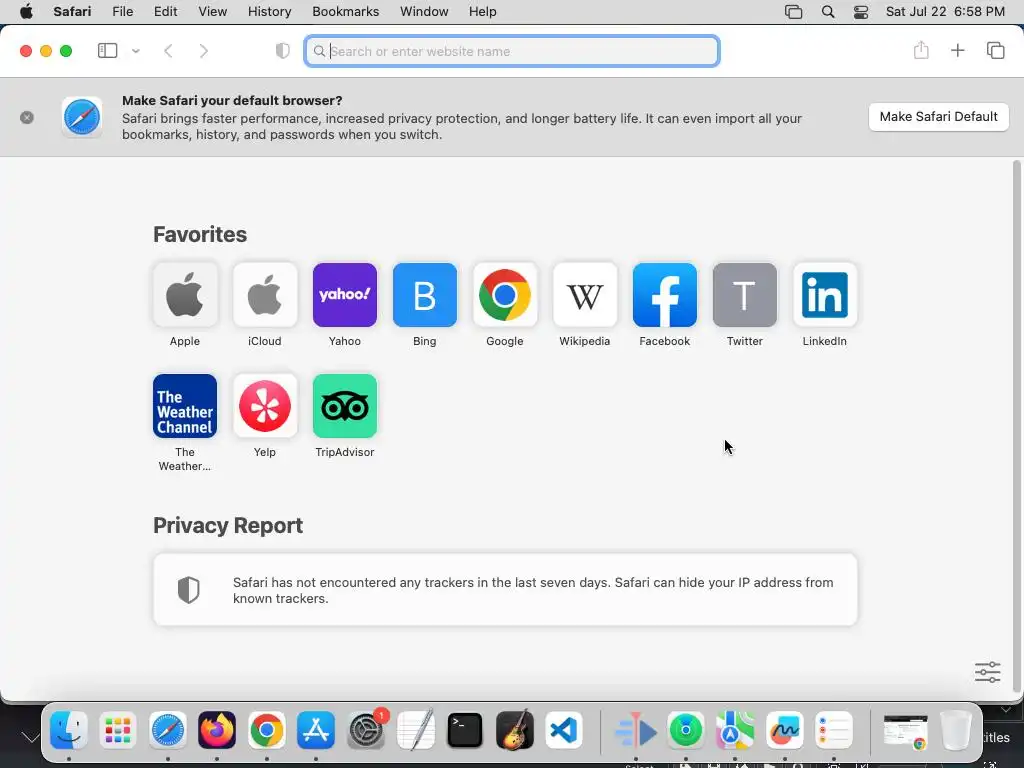The width and height of the screenshot is (1024, 768).
Task: Open the Help menu
Action: [x=483, y=12]
